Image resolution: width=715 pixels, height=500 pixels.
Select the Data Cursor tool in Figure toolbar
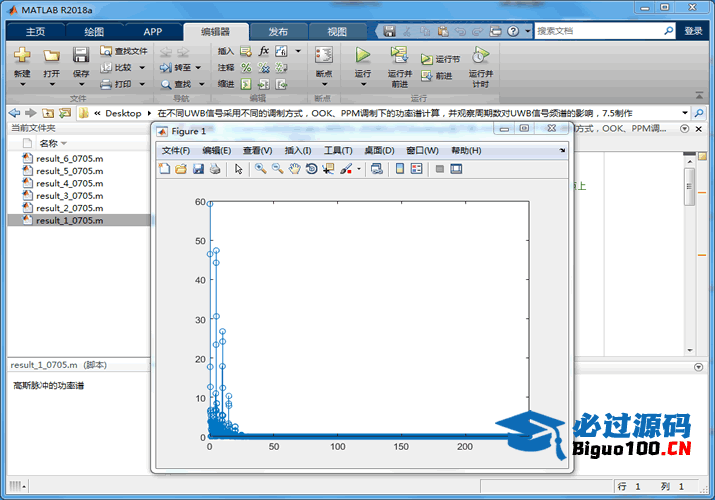click(x=328, y=169)
